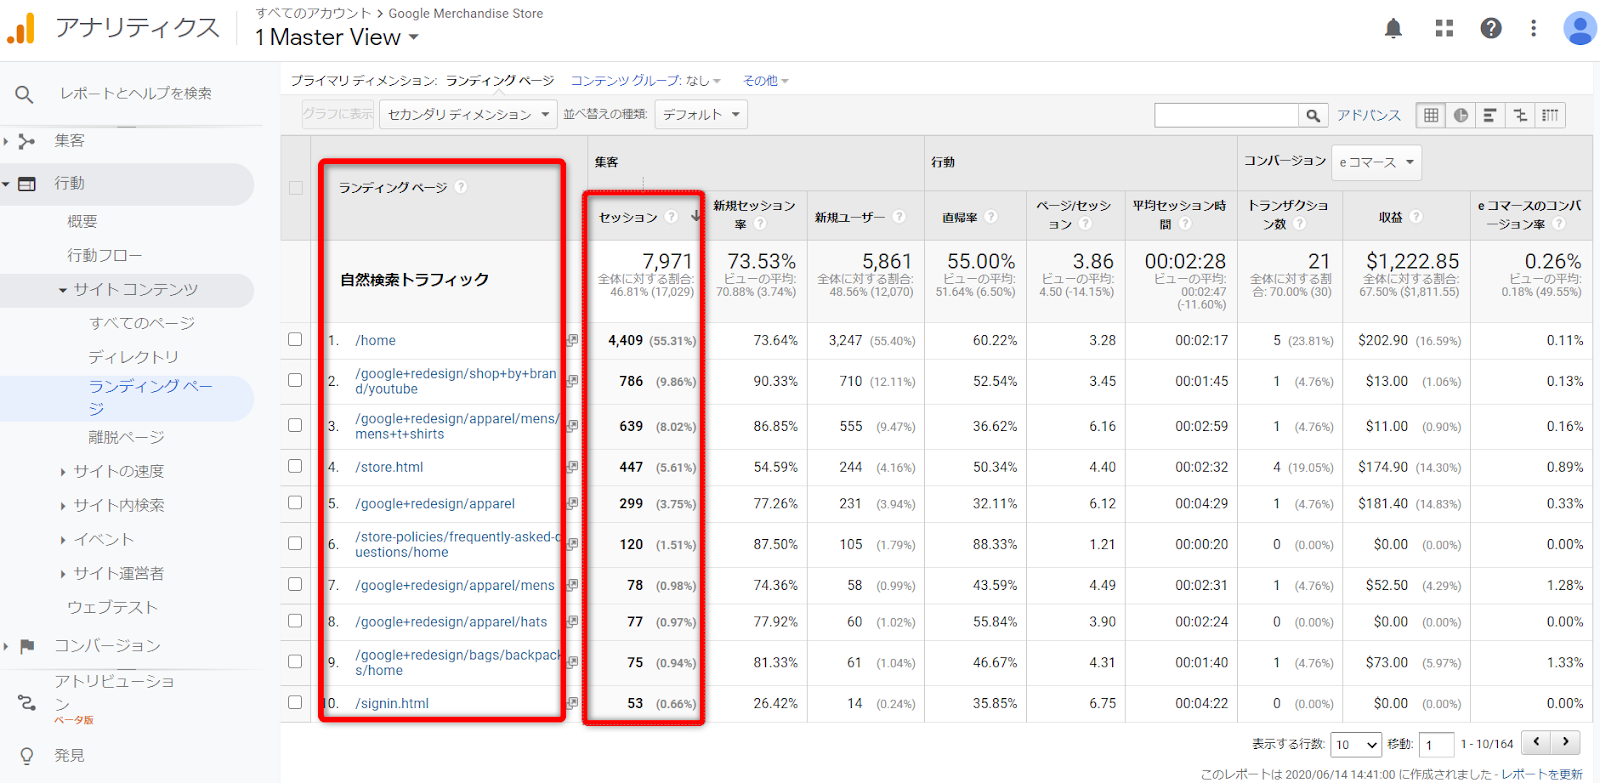The image size is (1600, 783).
Task: Click the 移動 go-to row input field
Action: coord(1437,745)
